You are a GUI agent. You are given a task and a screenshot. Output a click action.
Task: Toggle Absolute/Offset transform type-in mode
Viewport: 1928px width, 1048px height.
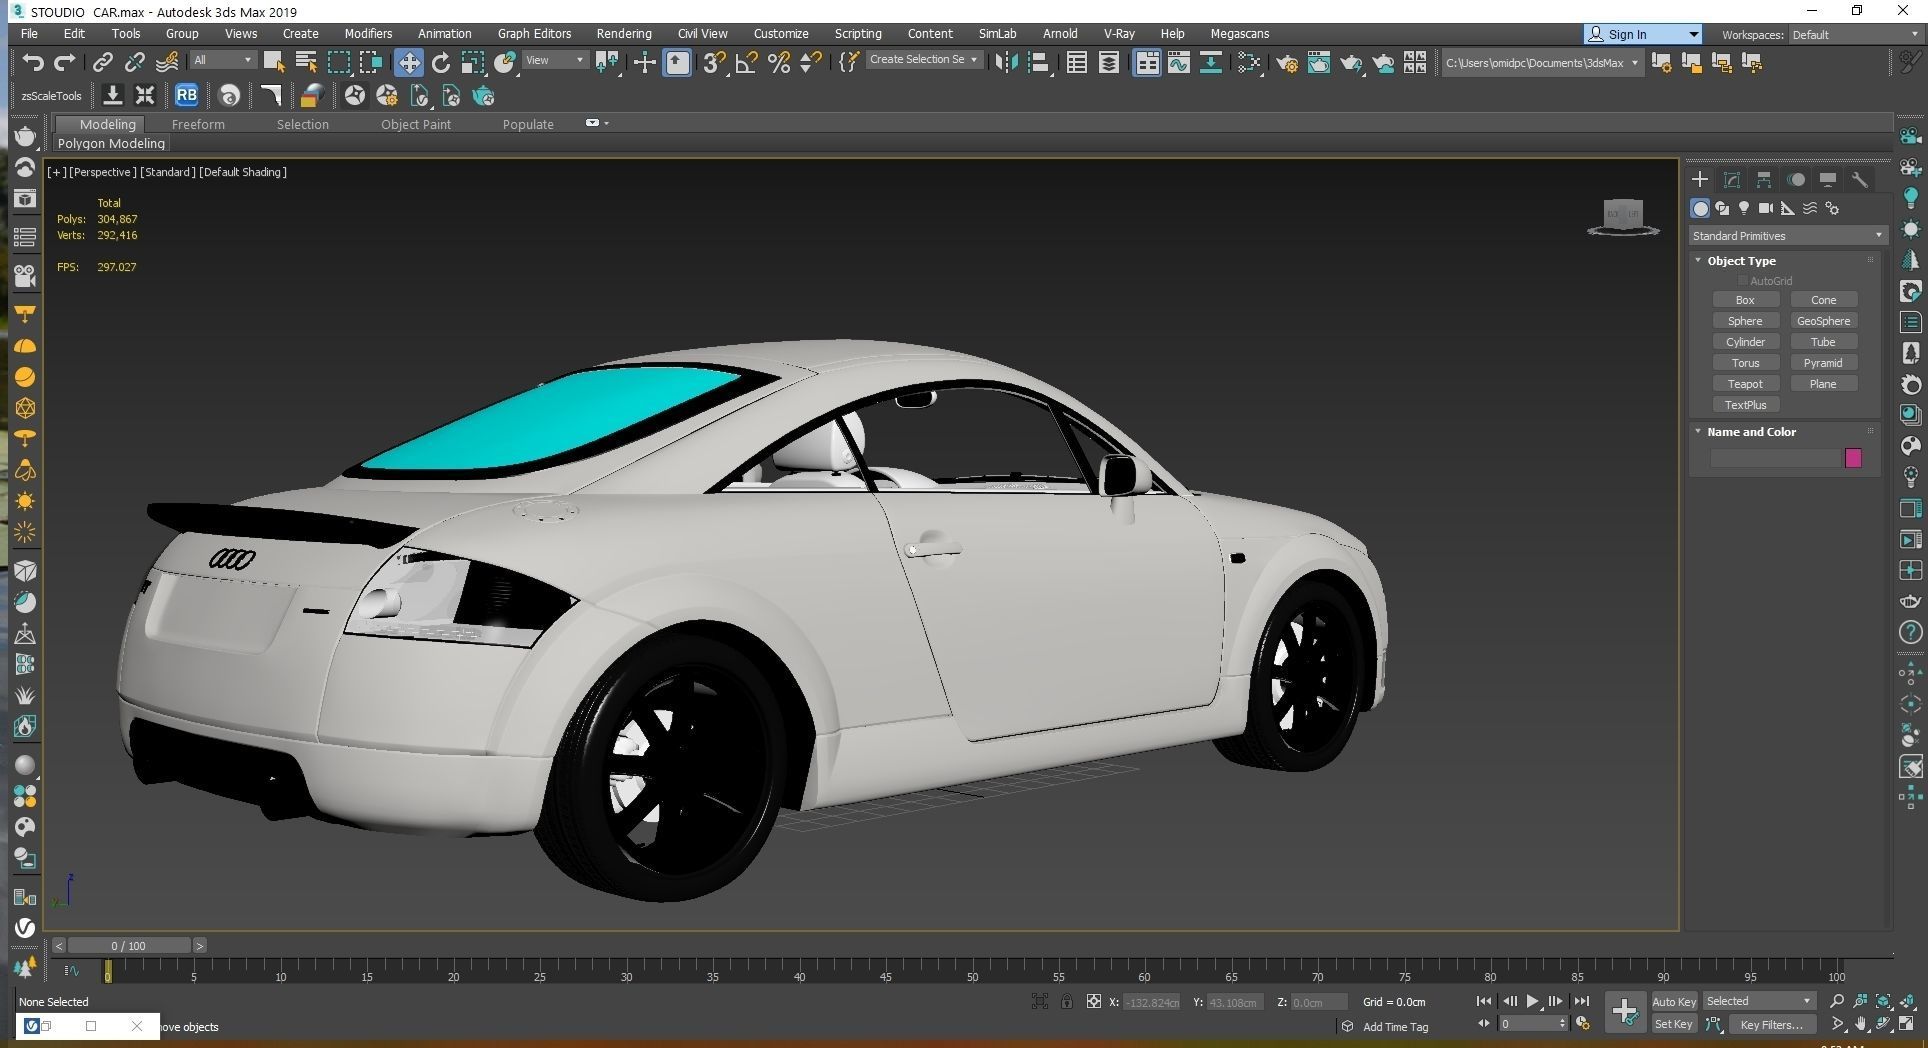click(x=1093, y=1001)
